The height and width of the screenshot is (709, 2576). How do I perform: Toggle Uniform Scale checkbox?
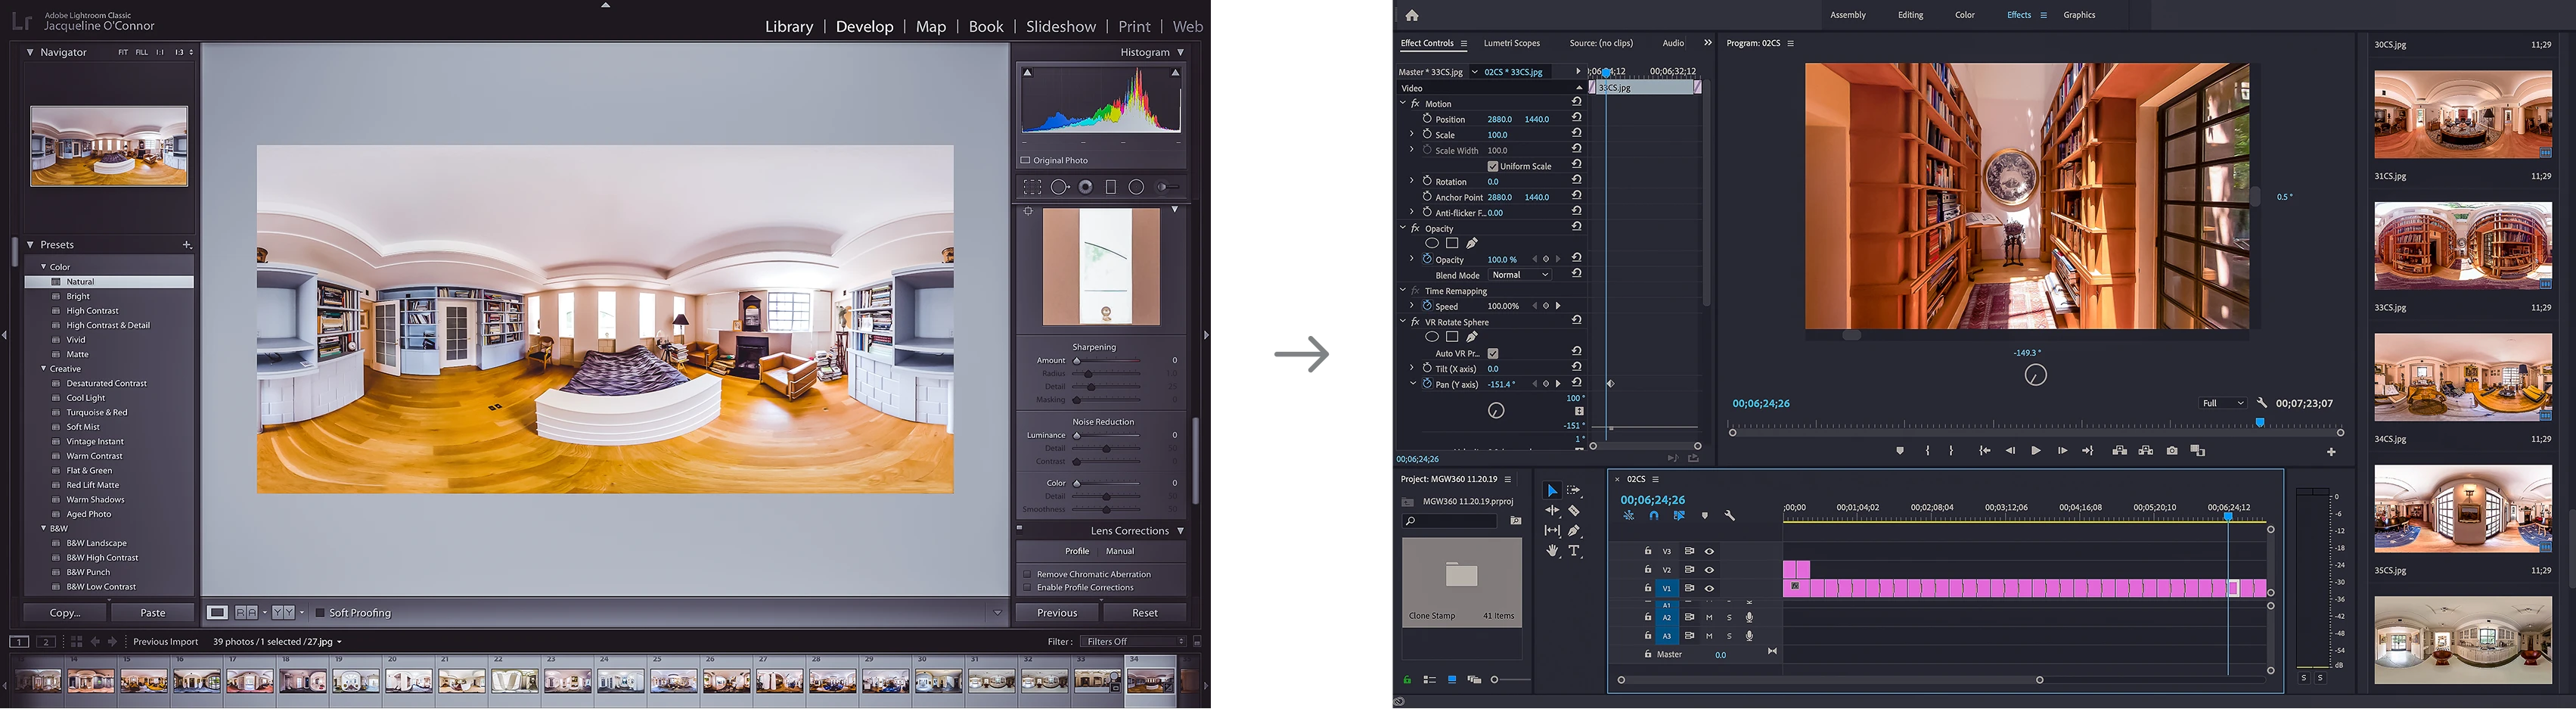click(x=1493, y=166)
